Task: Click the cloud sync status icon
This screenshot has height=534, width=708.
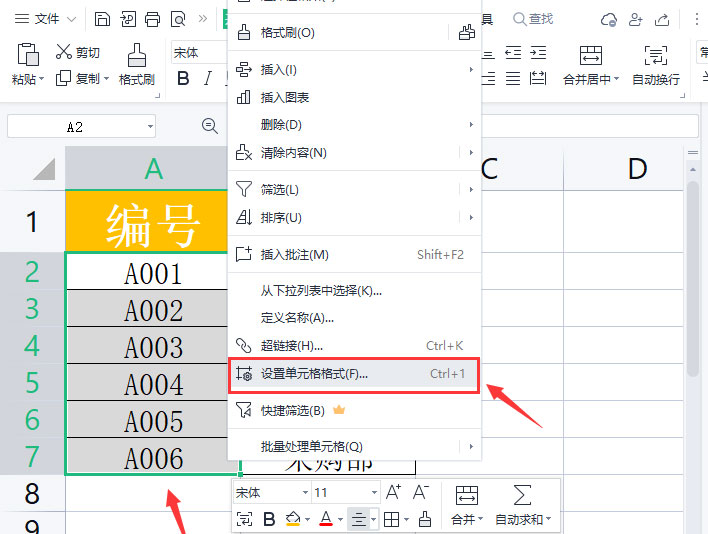Action: pyautogui.click(x=609, y=20)
